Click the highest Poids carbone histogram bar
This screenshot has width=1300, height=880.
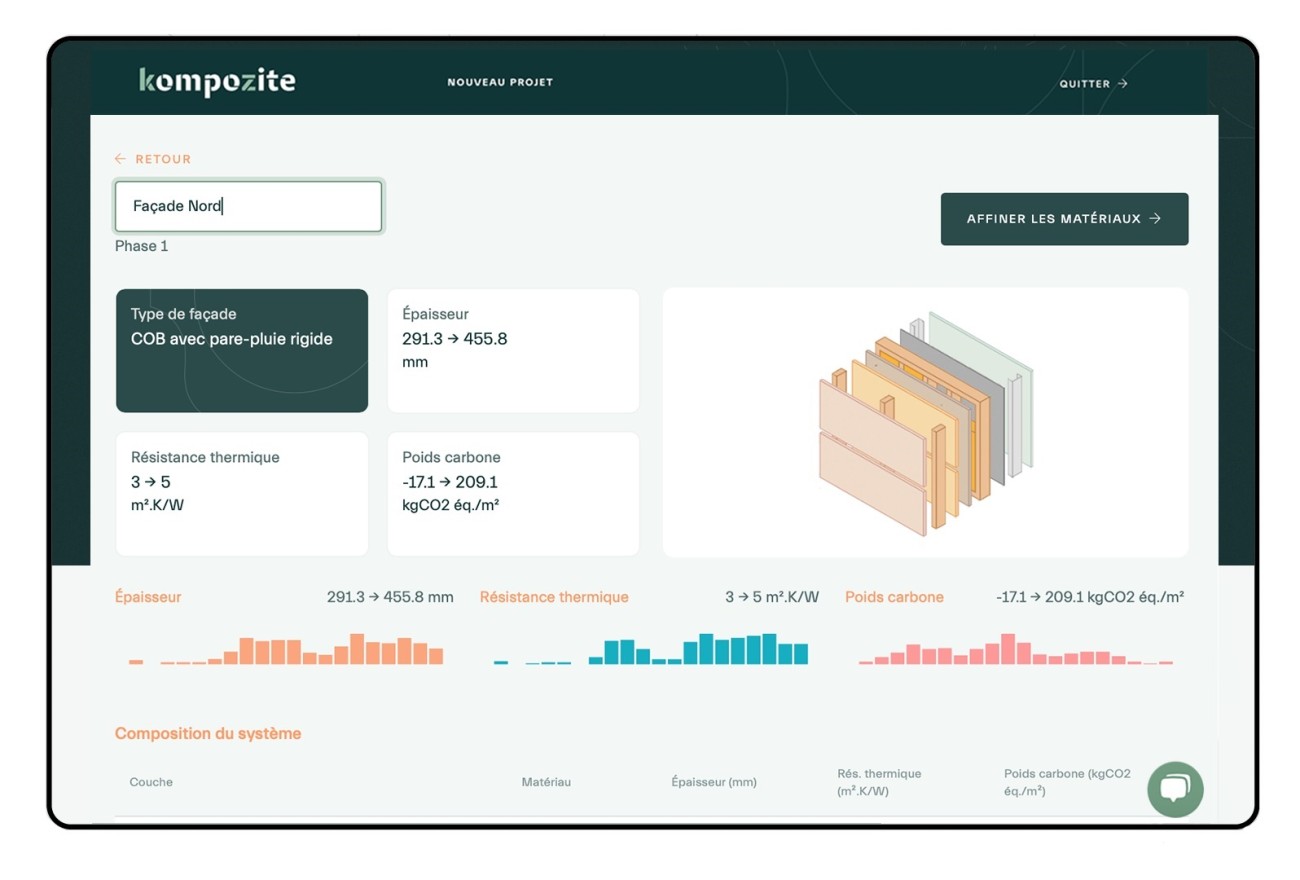(x=1008, y=648)
